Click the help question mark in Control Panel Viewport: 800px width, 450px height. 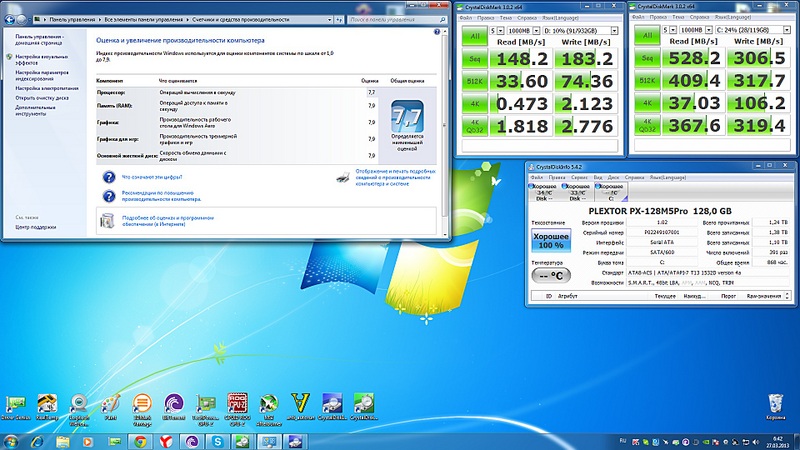(437, 32)
